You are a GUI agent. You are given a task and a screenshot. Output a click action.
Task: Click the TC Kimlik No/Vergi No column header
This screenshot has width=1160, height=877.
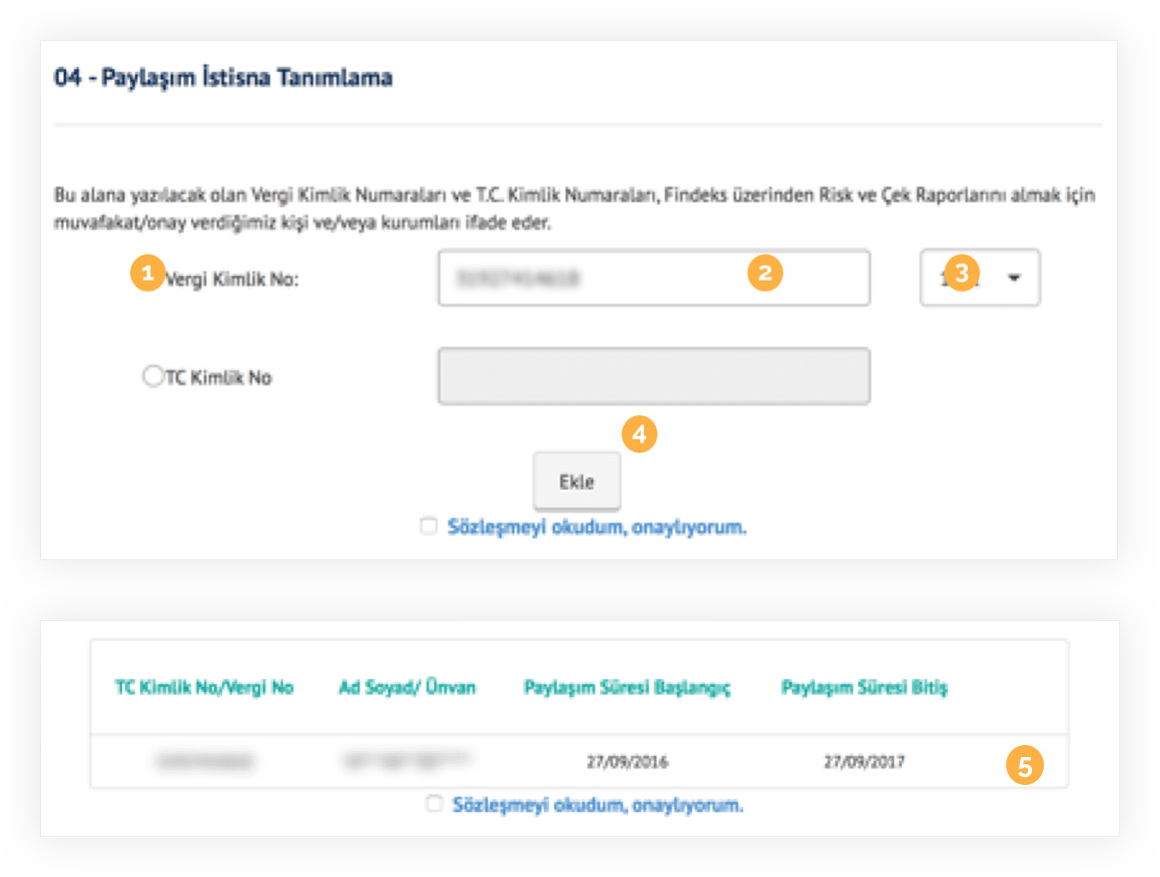click(x=204, y=688)
